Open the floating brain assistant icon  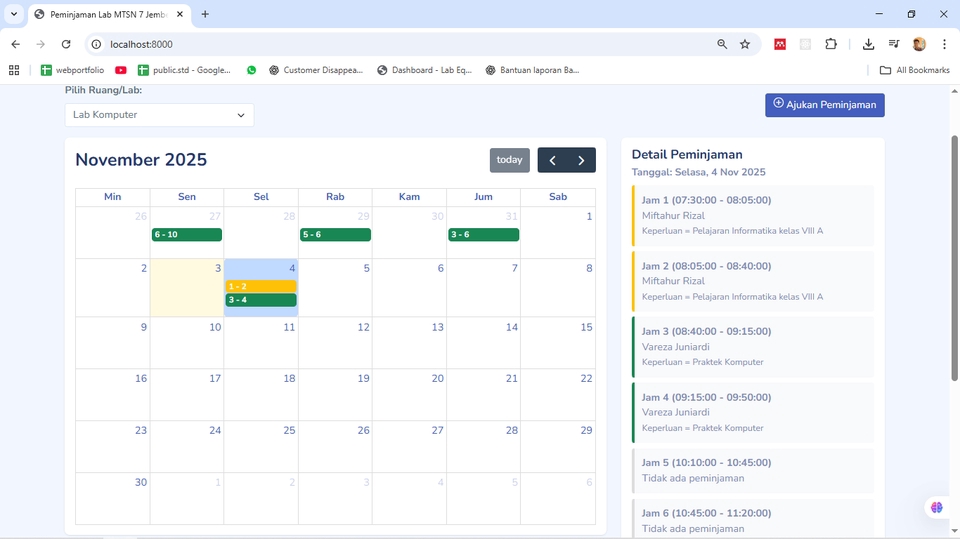click(937, 507)
